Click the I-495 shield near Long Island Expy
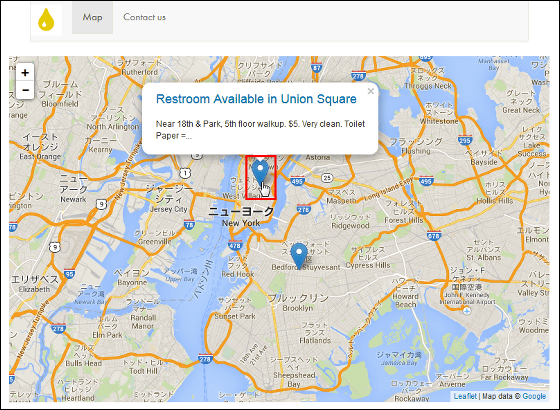 tap(426, 181)
